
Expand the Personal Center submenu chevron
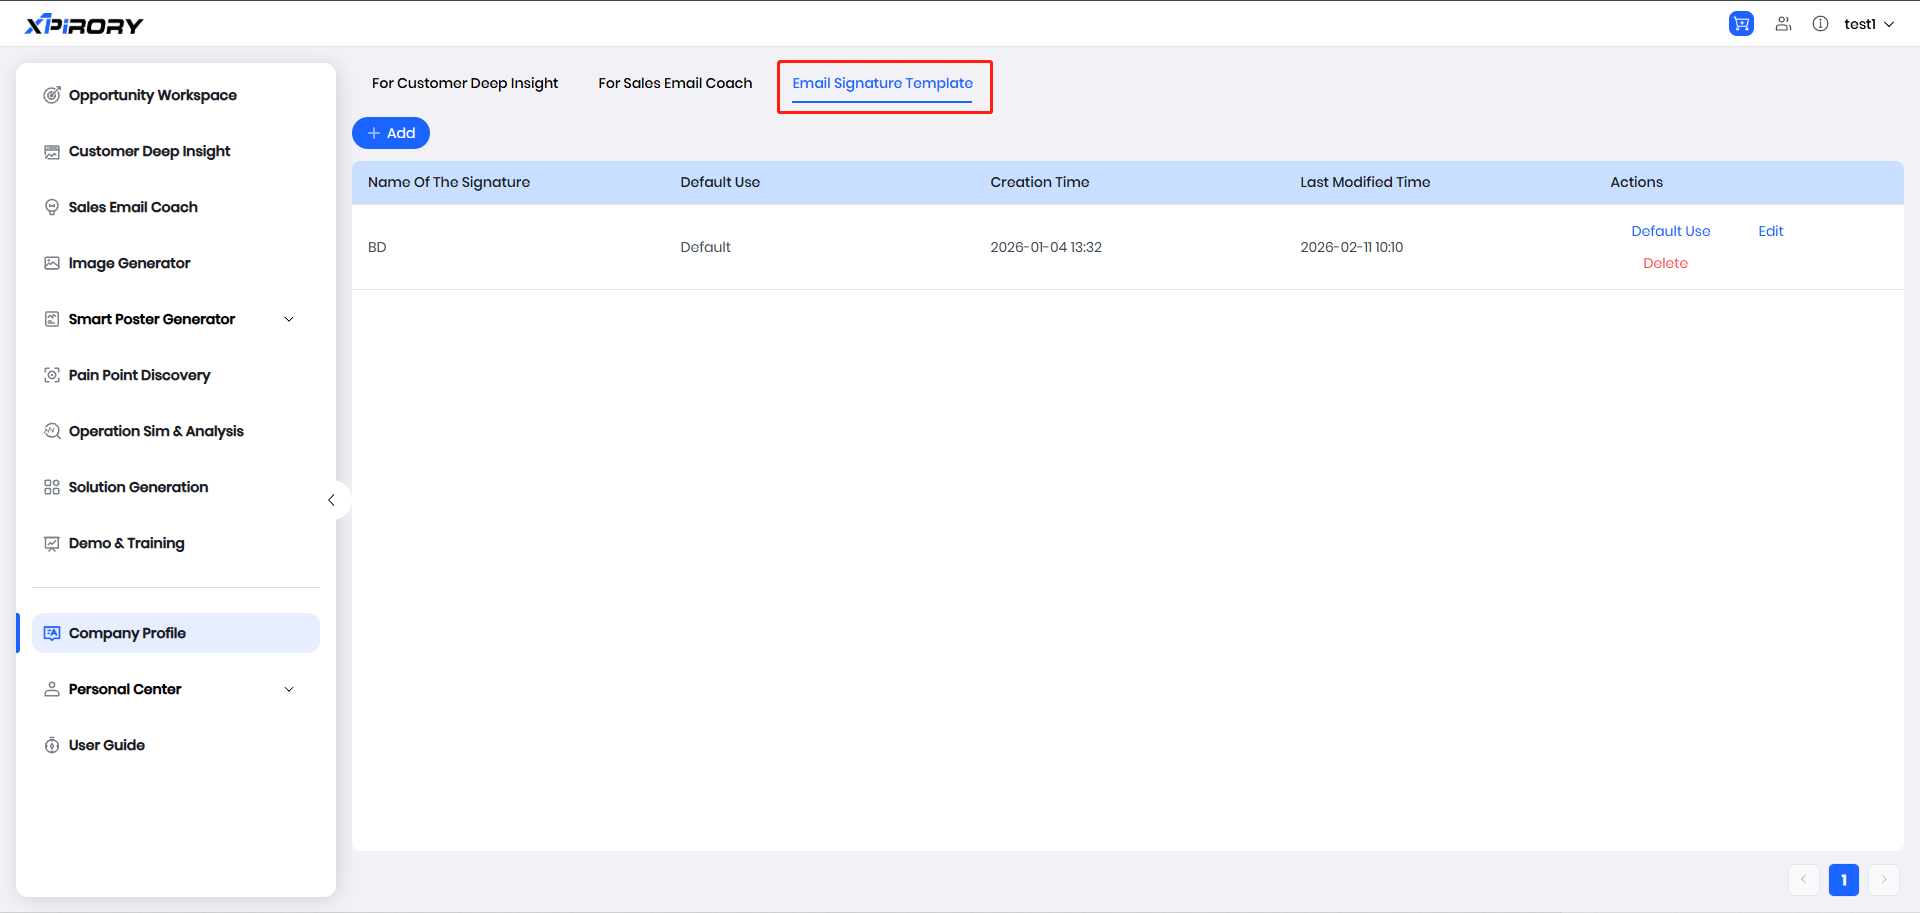click(289, 689)
